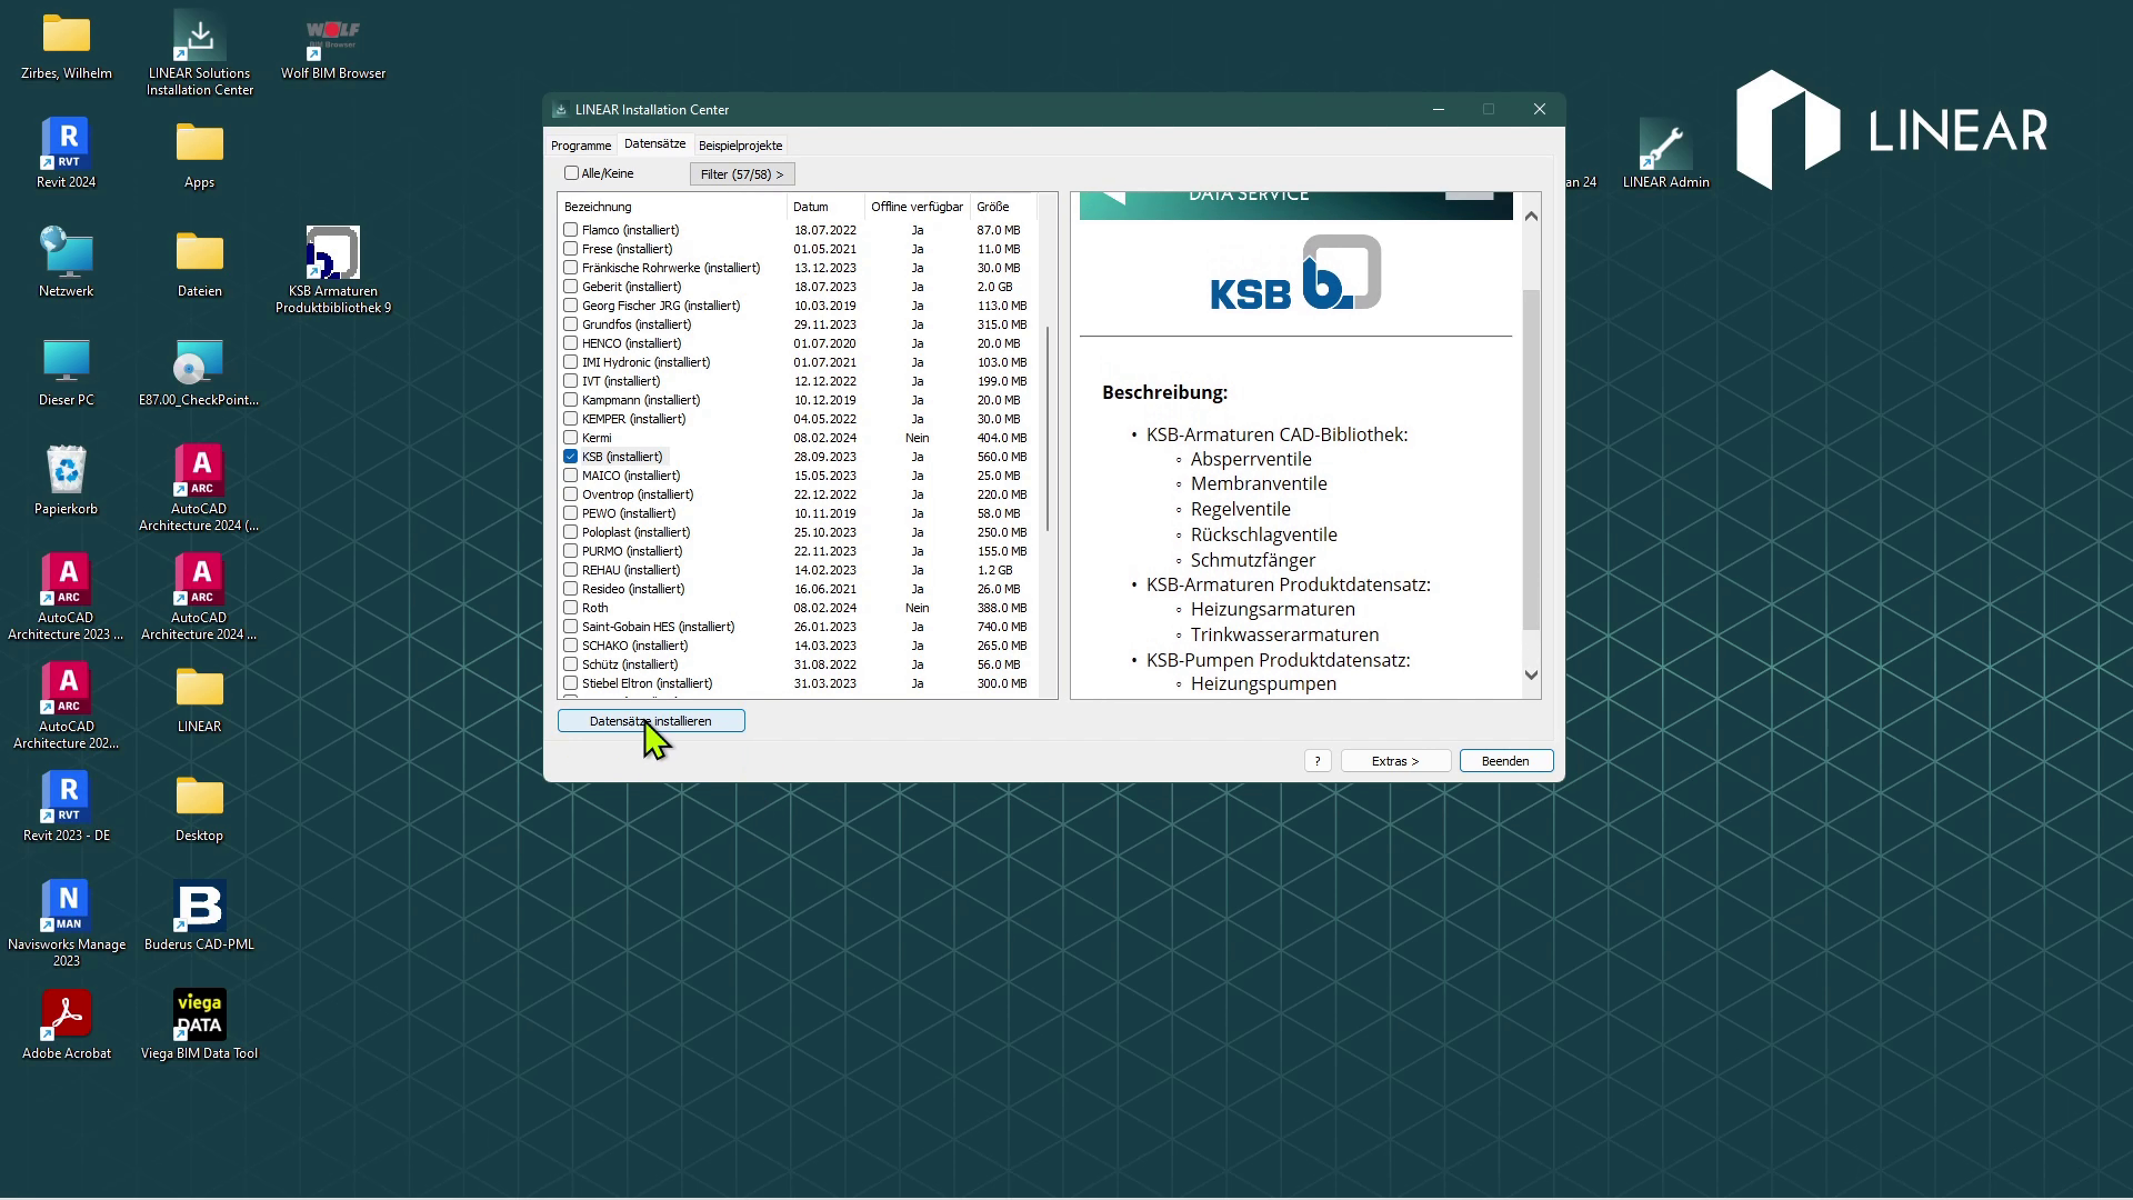Uncheck the KSB (installiert) dataset
The height and width of the screenshot is (1200, 2133).
click(x=570, y=456)
